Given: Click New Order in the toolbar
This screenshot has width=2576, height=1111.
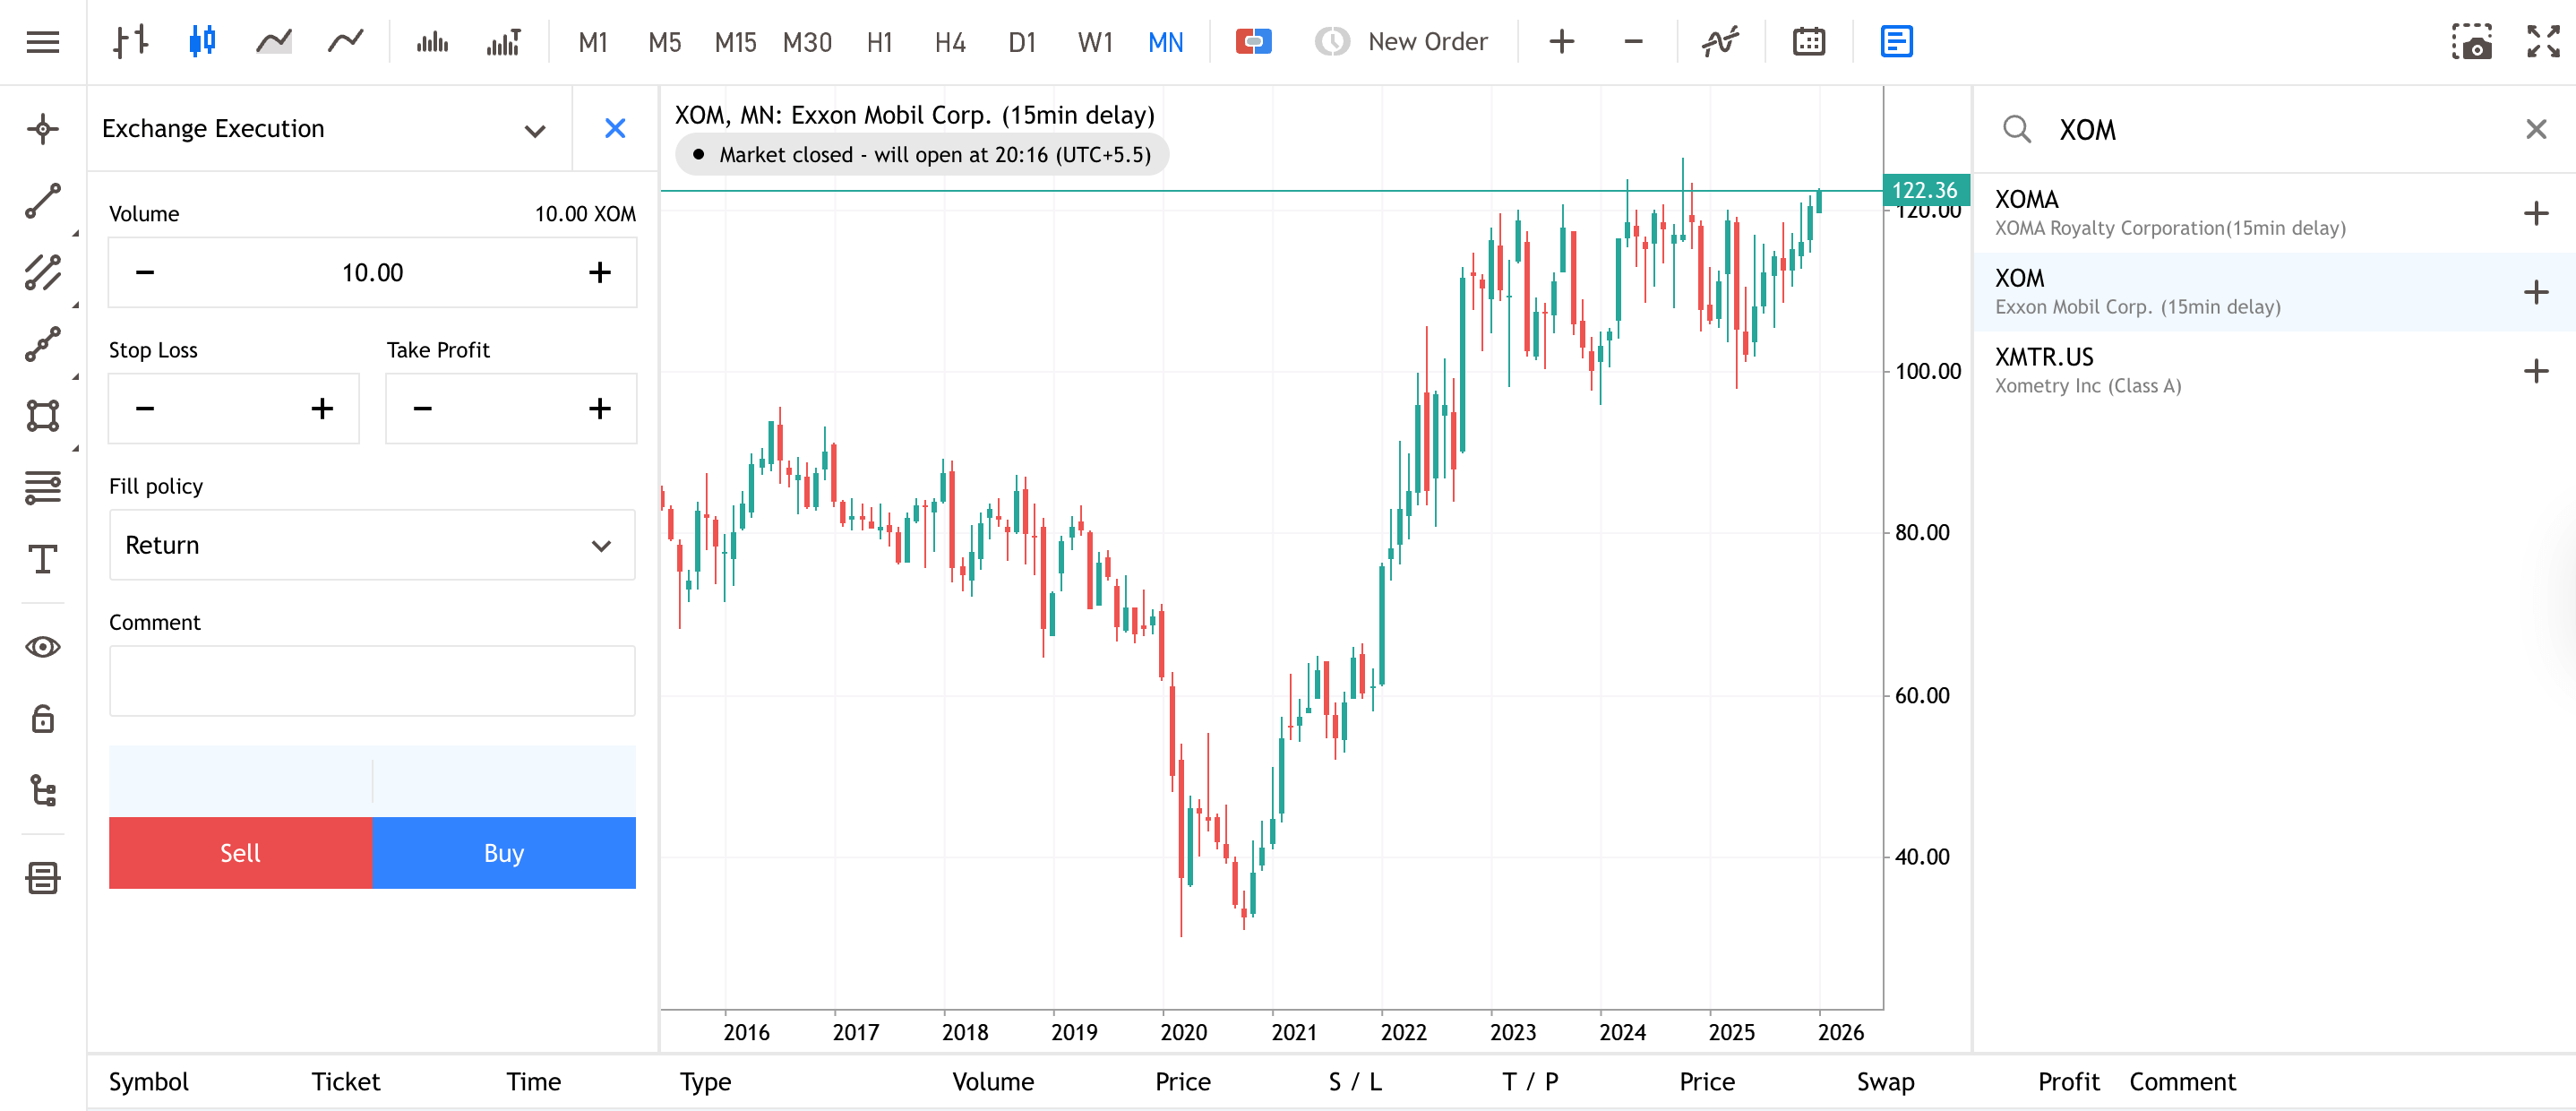Looking at the screenshot, I should coord(1402,41).
